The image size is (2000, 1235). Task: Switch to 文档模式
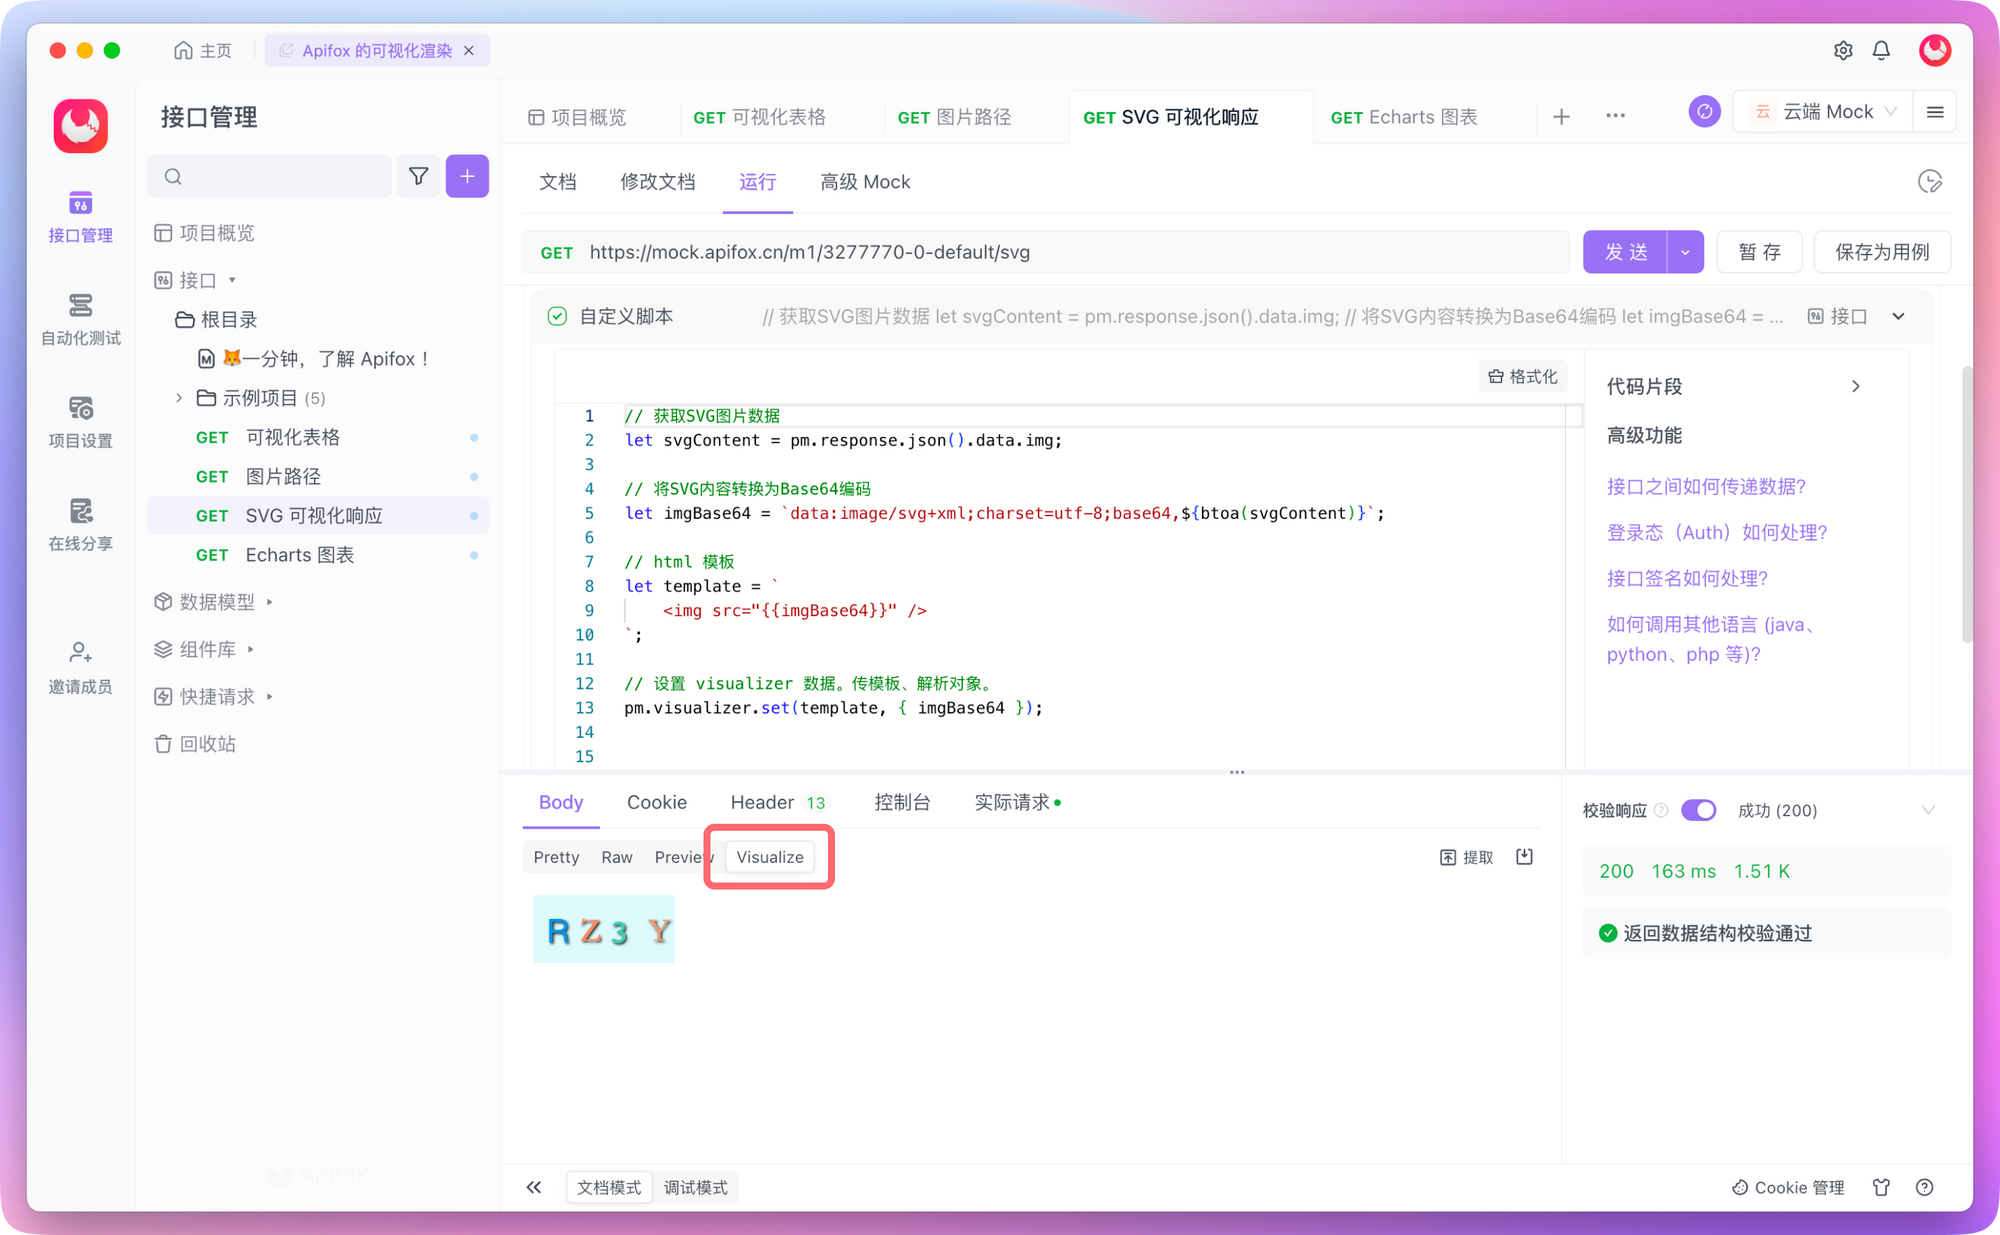click(609, 1187)
